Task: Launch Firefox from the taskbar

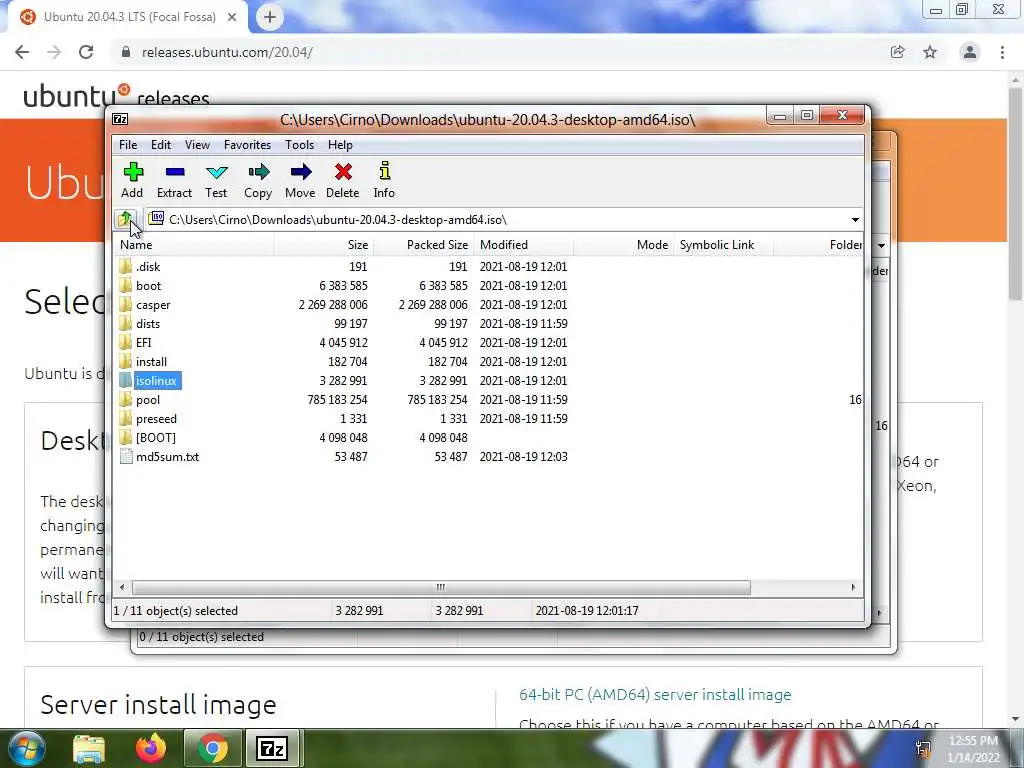Action: [151, 748]
